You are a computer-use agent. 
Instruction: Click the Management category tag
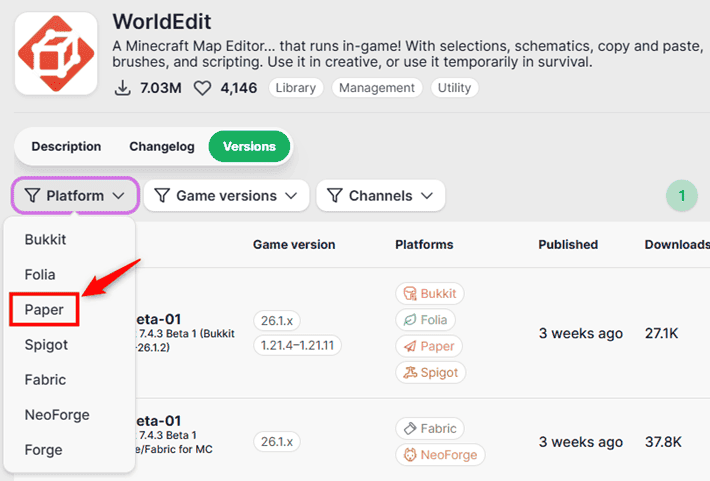pos(377,87)
